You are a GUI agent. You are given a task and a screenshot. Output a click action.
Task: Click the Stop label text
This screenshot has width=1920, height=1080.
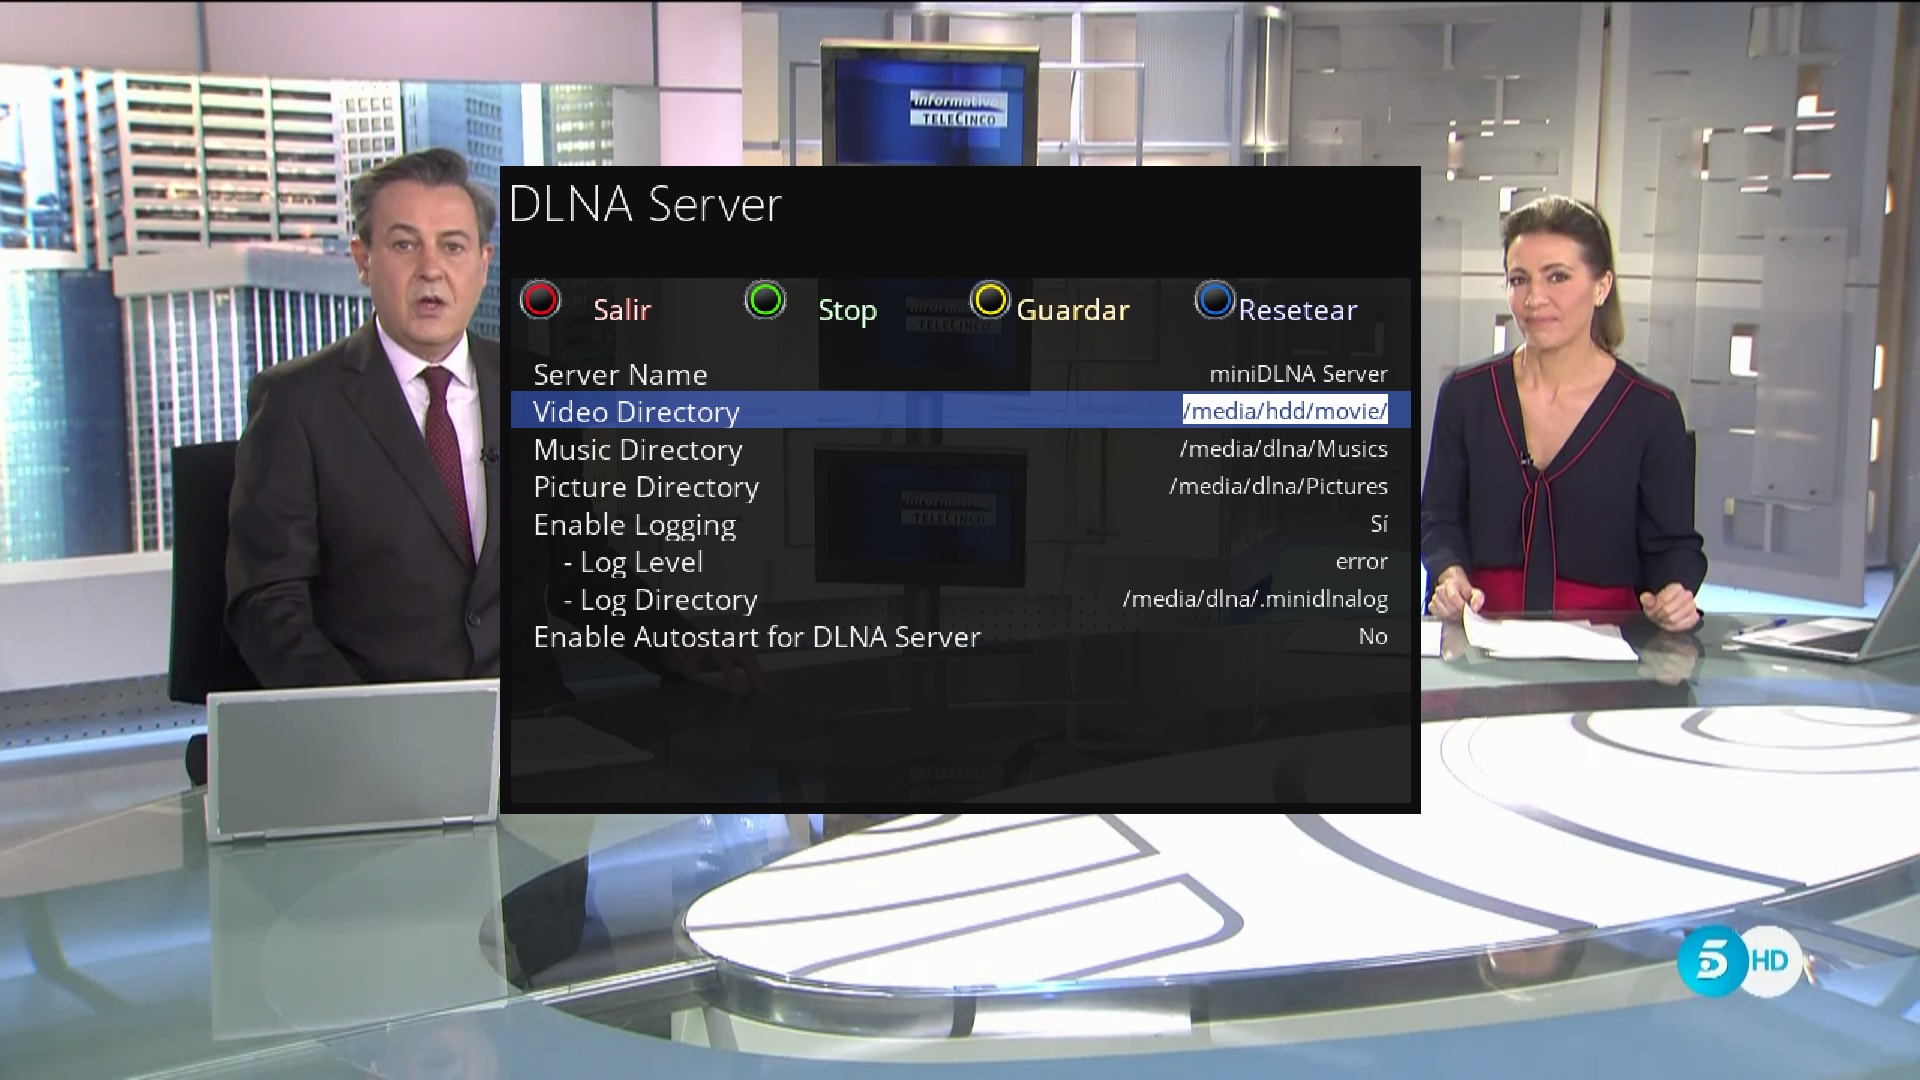(x=847, y=310)
